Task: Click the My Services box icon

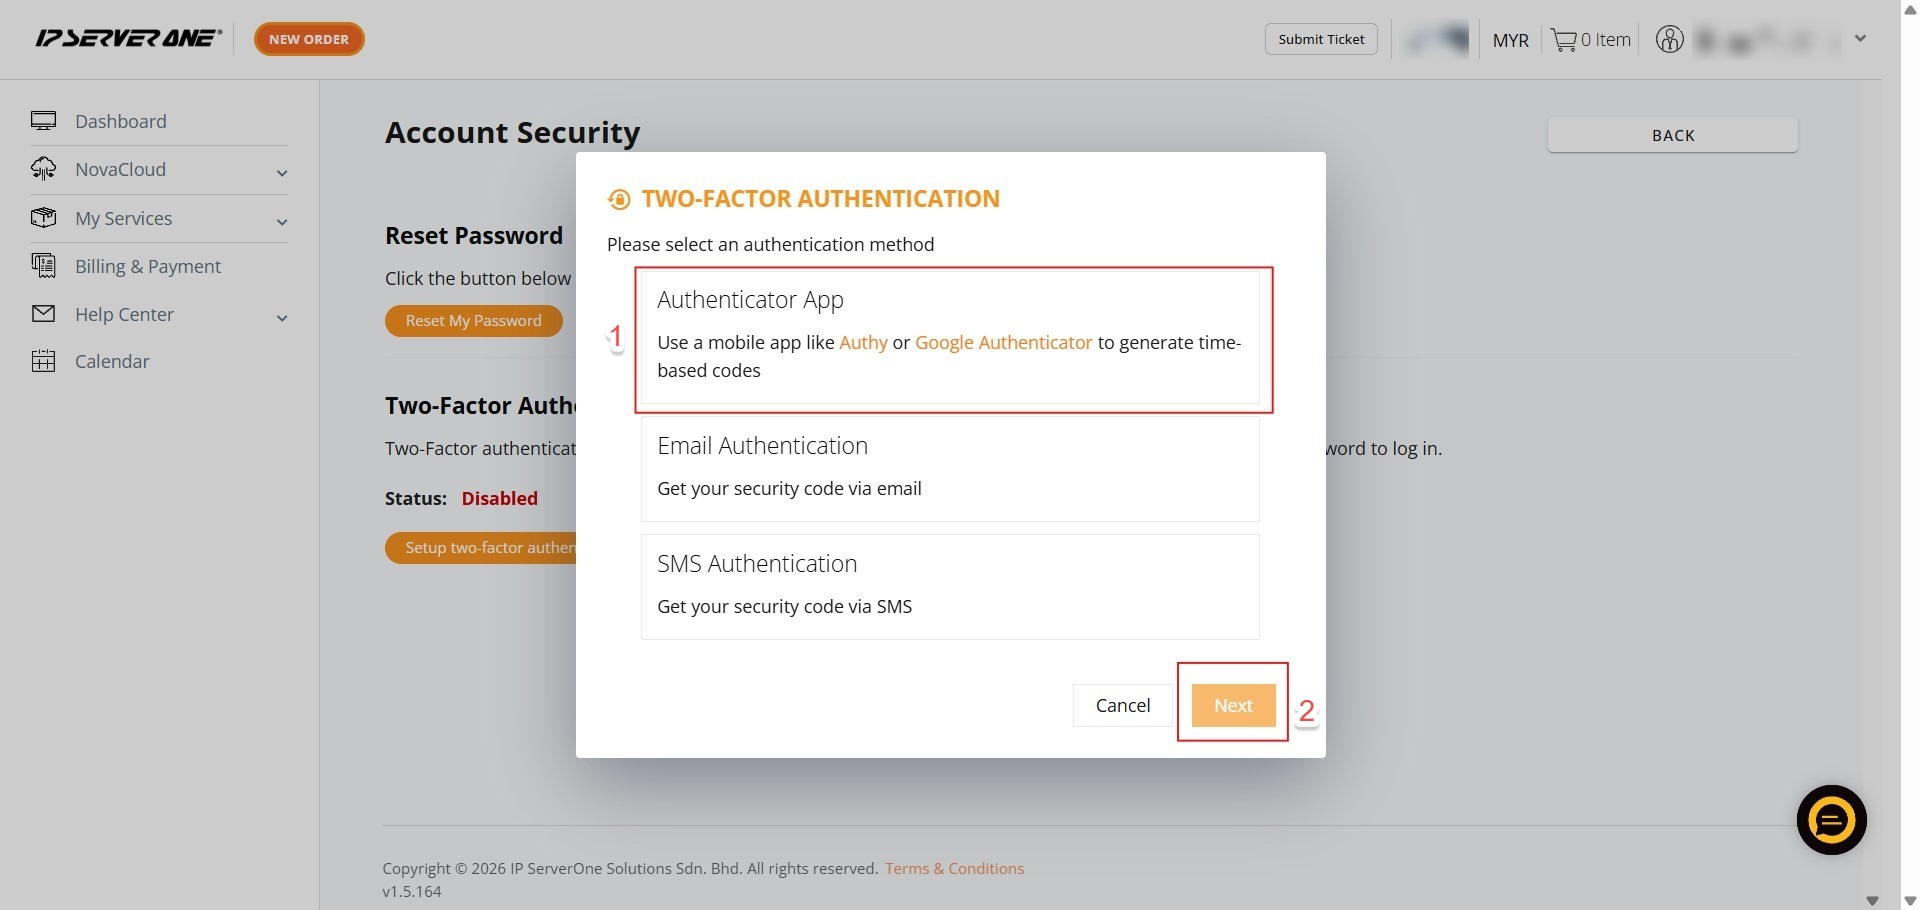Action: click(x=43, y=218)
